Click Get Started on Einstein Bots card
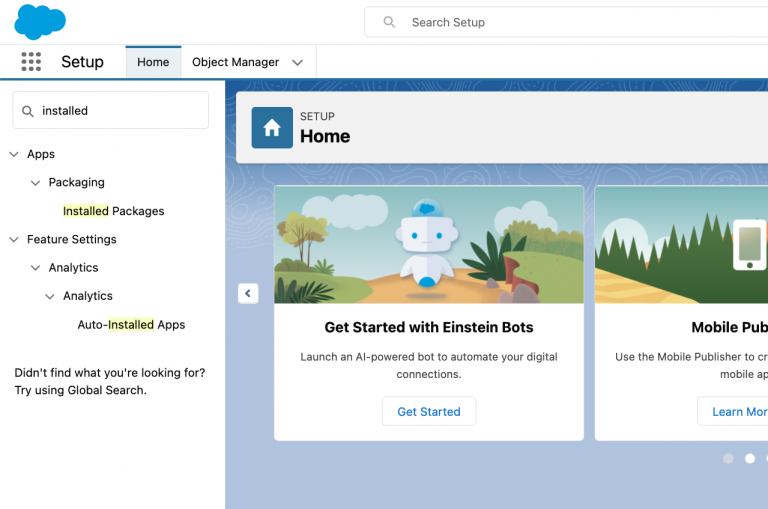 pos(429,412)
